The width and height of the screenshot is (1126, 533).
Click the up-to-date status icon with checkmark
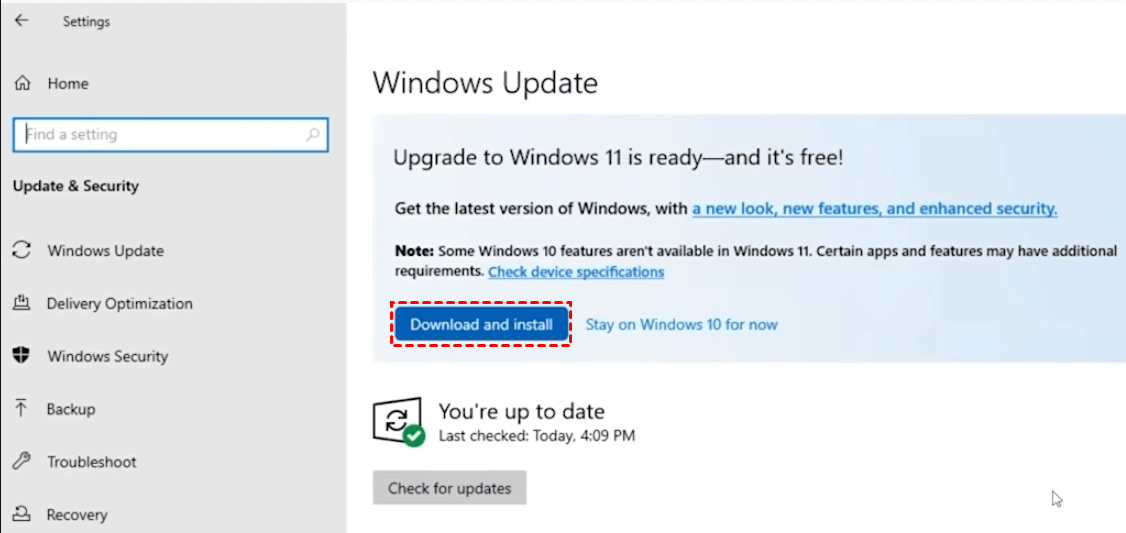(399, 424)
